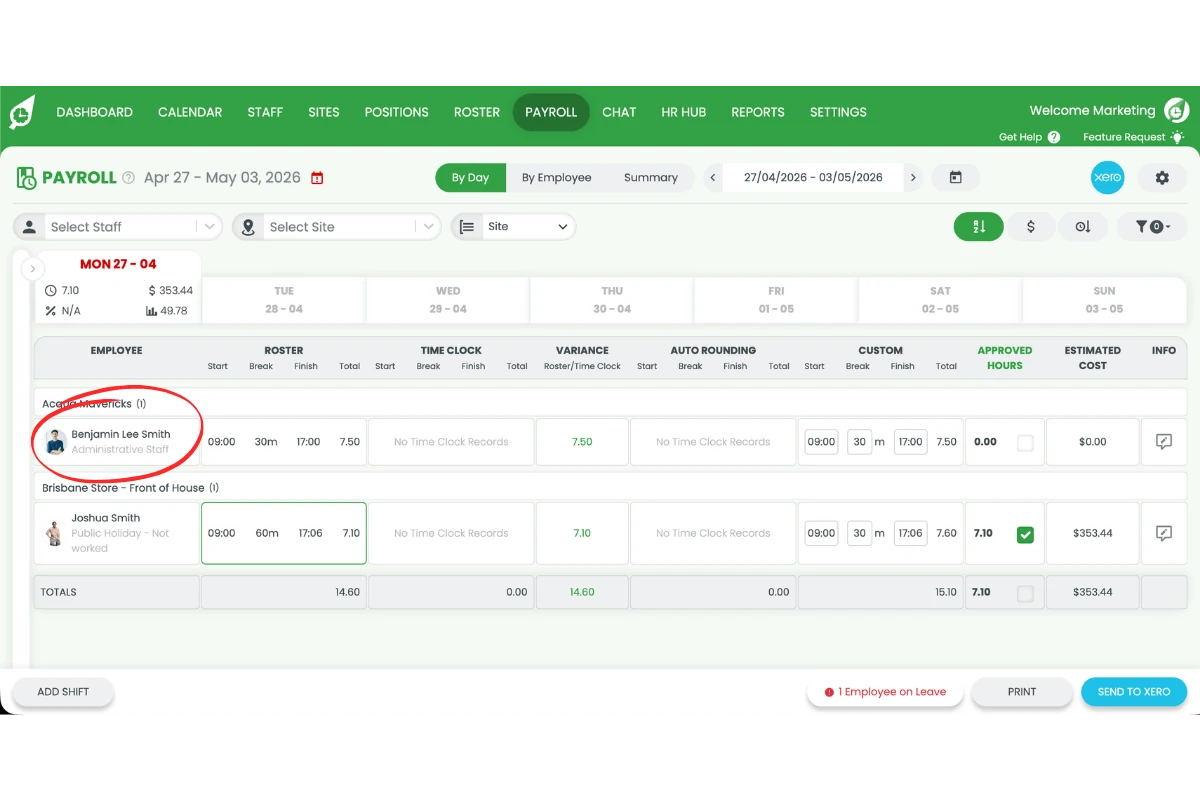Select the THU 30 - 04 day tab
1200x800 pixels.
[x=612, y=300]
